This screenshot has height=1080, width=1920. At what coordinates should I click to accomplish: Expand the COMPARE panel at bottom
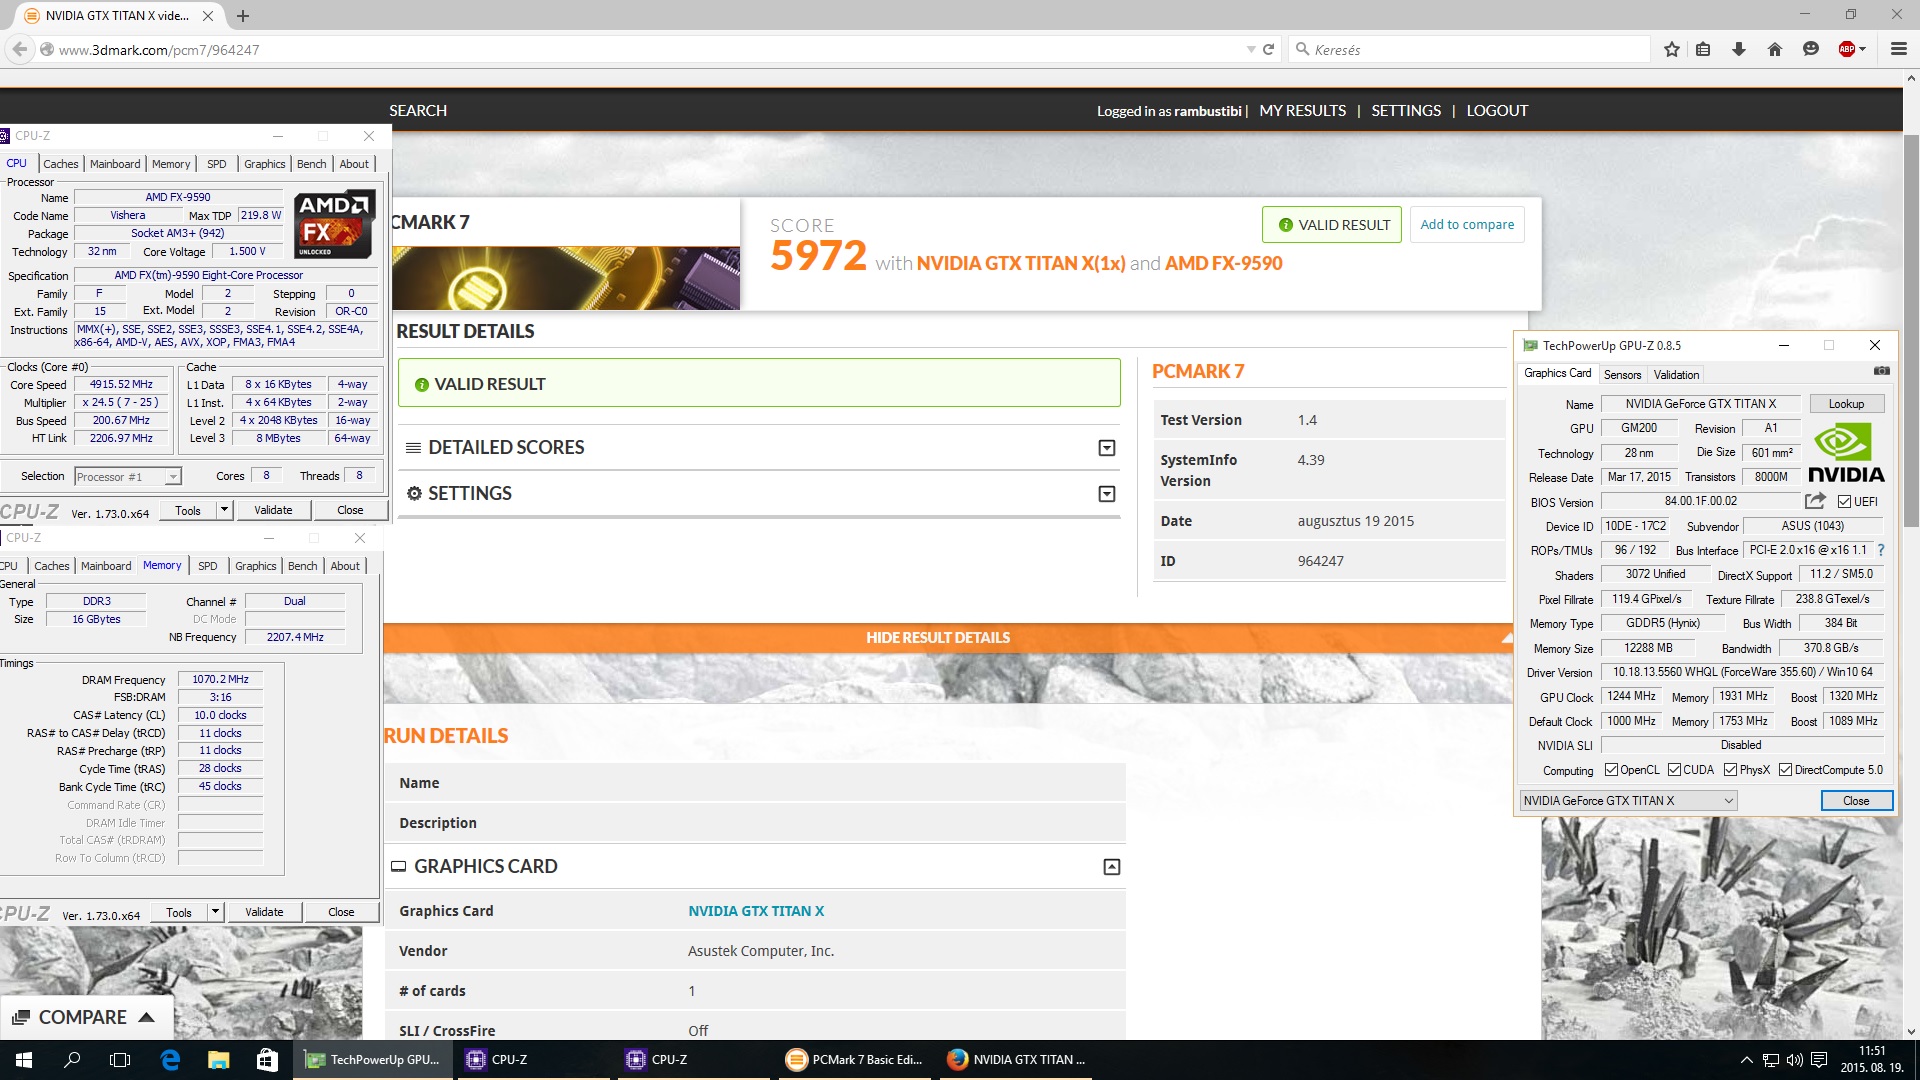pyautogui.click(x=86, y=1017)
